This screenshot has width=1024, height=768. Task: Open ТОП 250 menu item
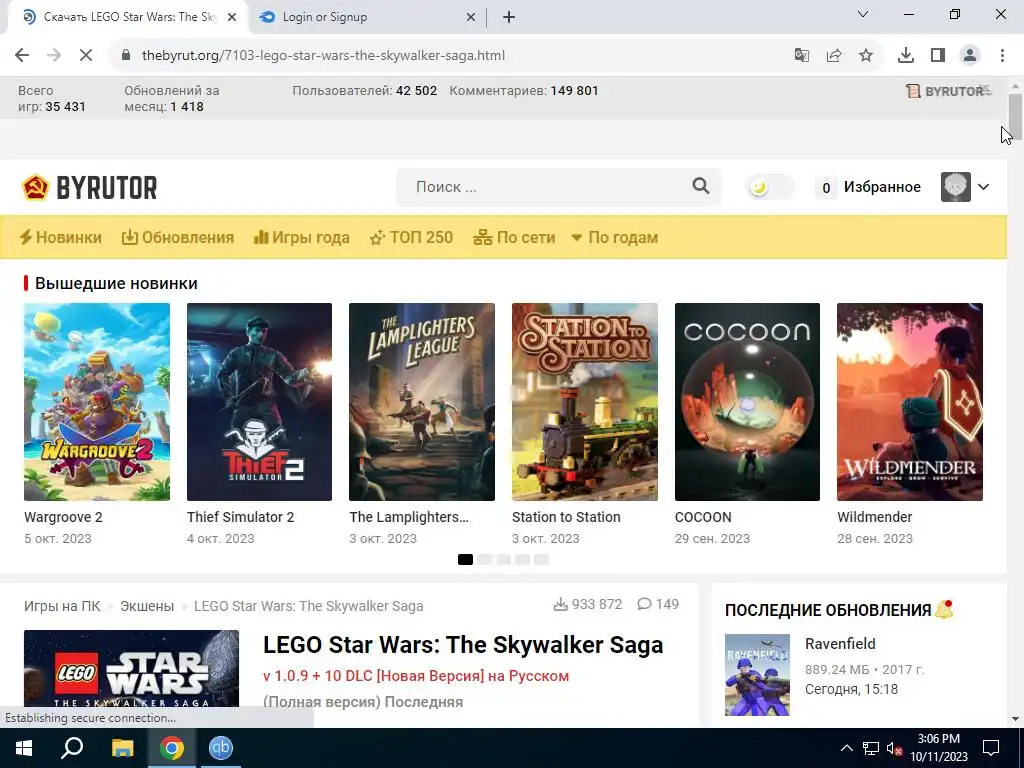tap(411, 237)
